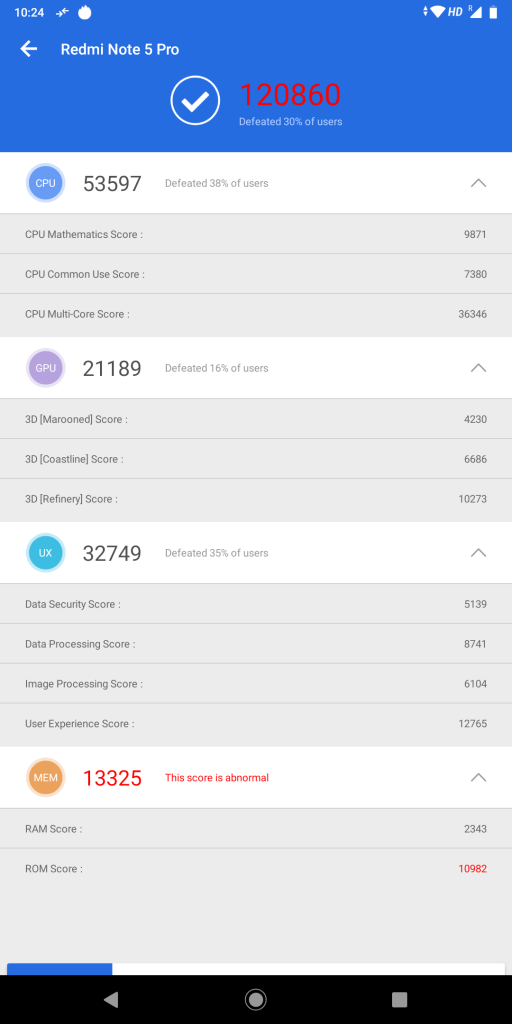Collapse the GPU score section
The width and height of the screenshot is (512, 1024).
[x=479, y=368]
